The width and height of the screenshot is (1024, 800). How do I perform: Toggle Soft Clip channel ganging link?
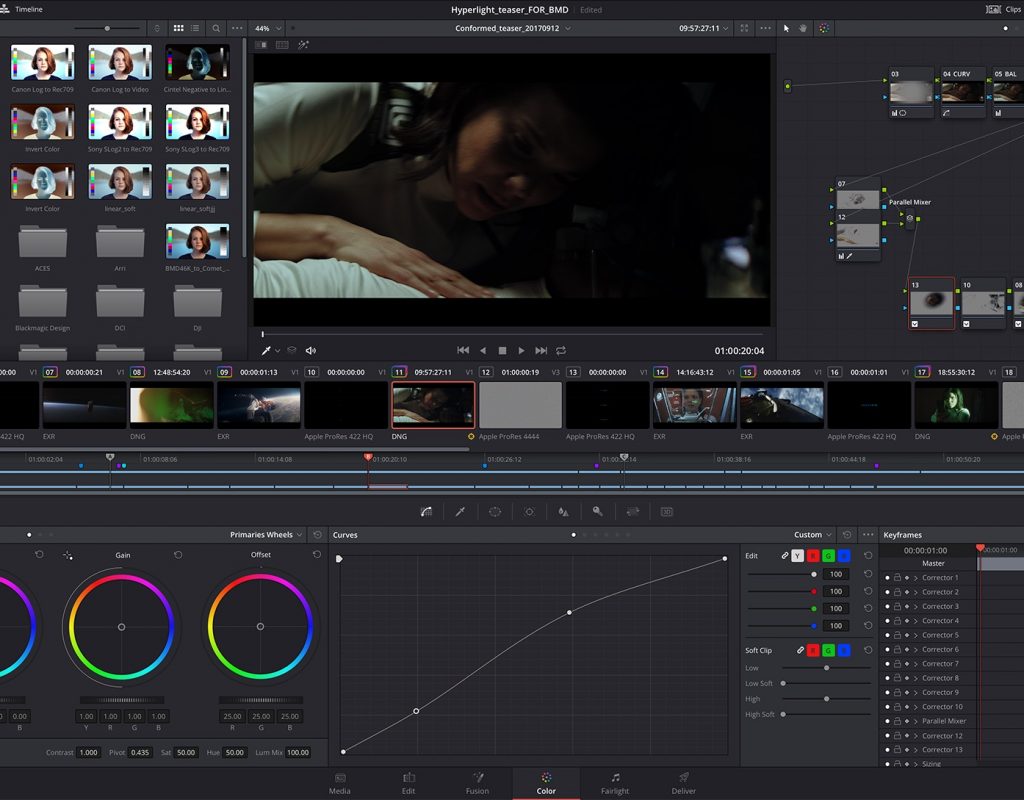pyautogui.click(x=800, y=650)
